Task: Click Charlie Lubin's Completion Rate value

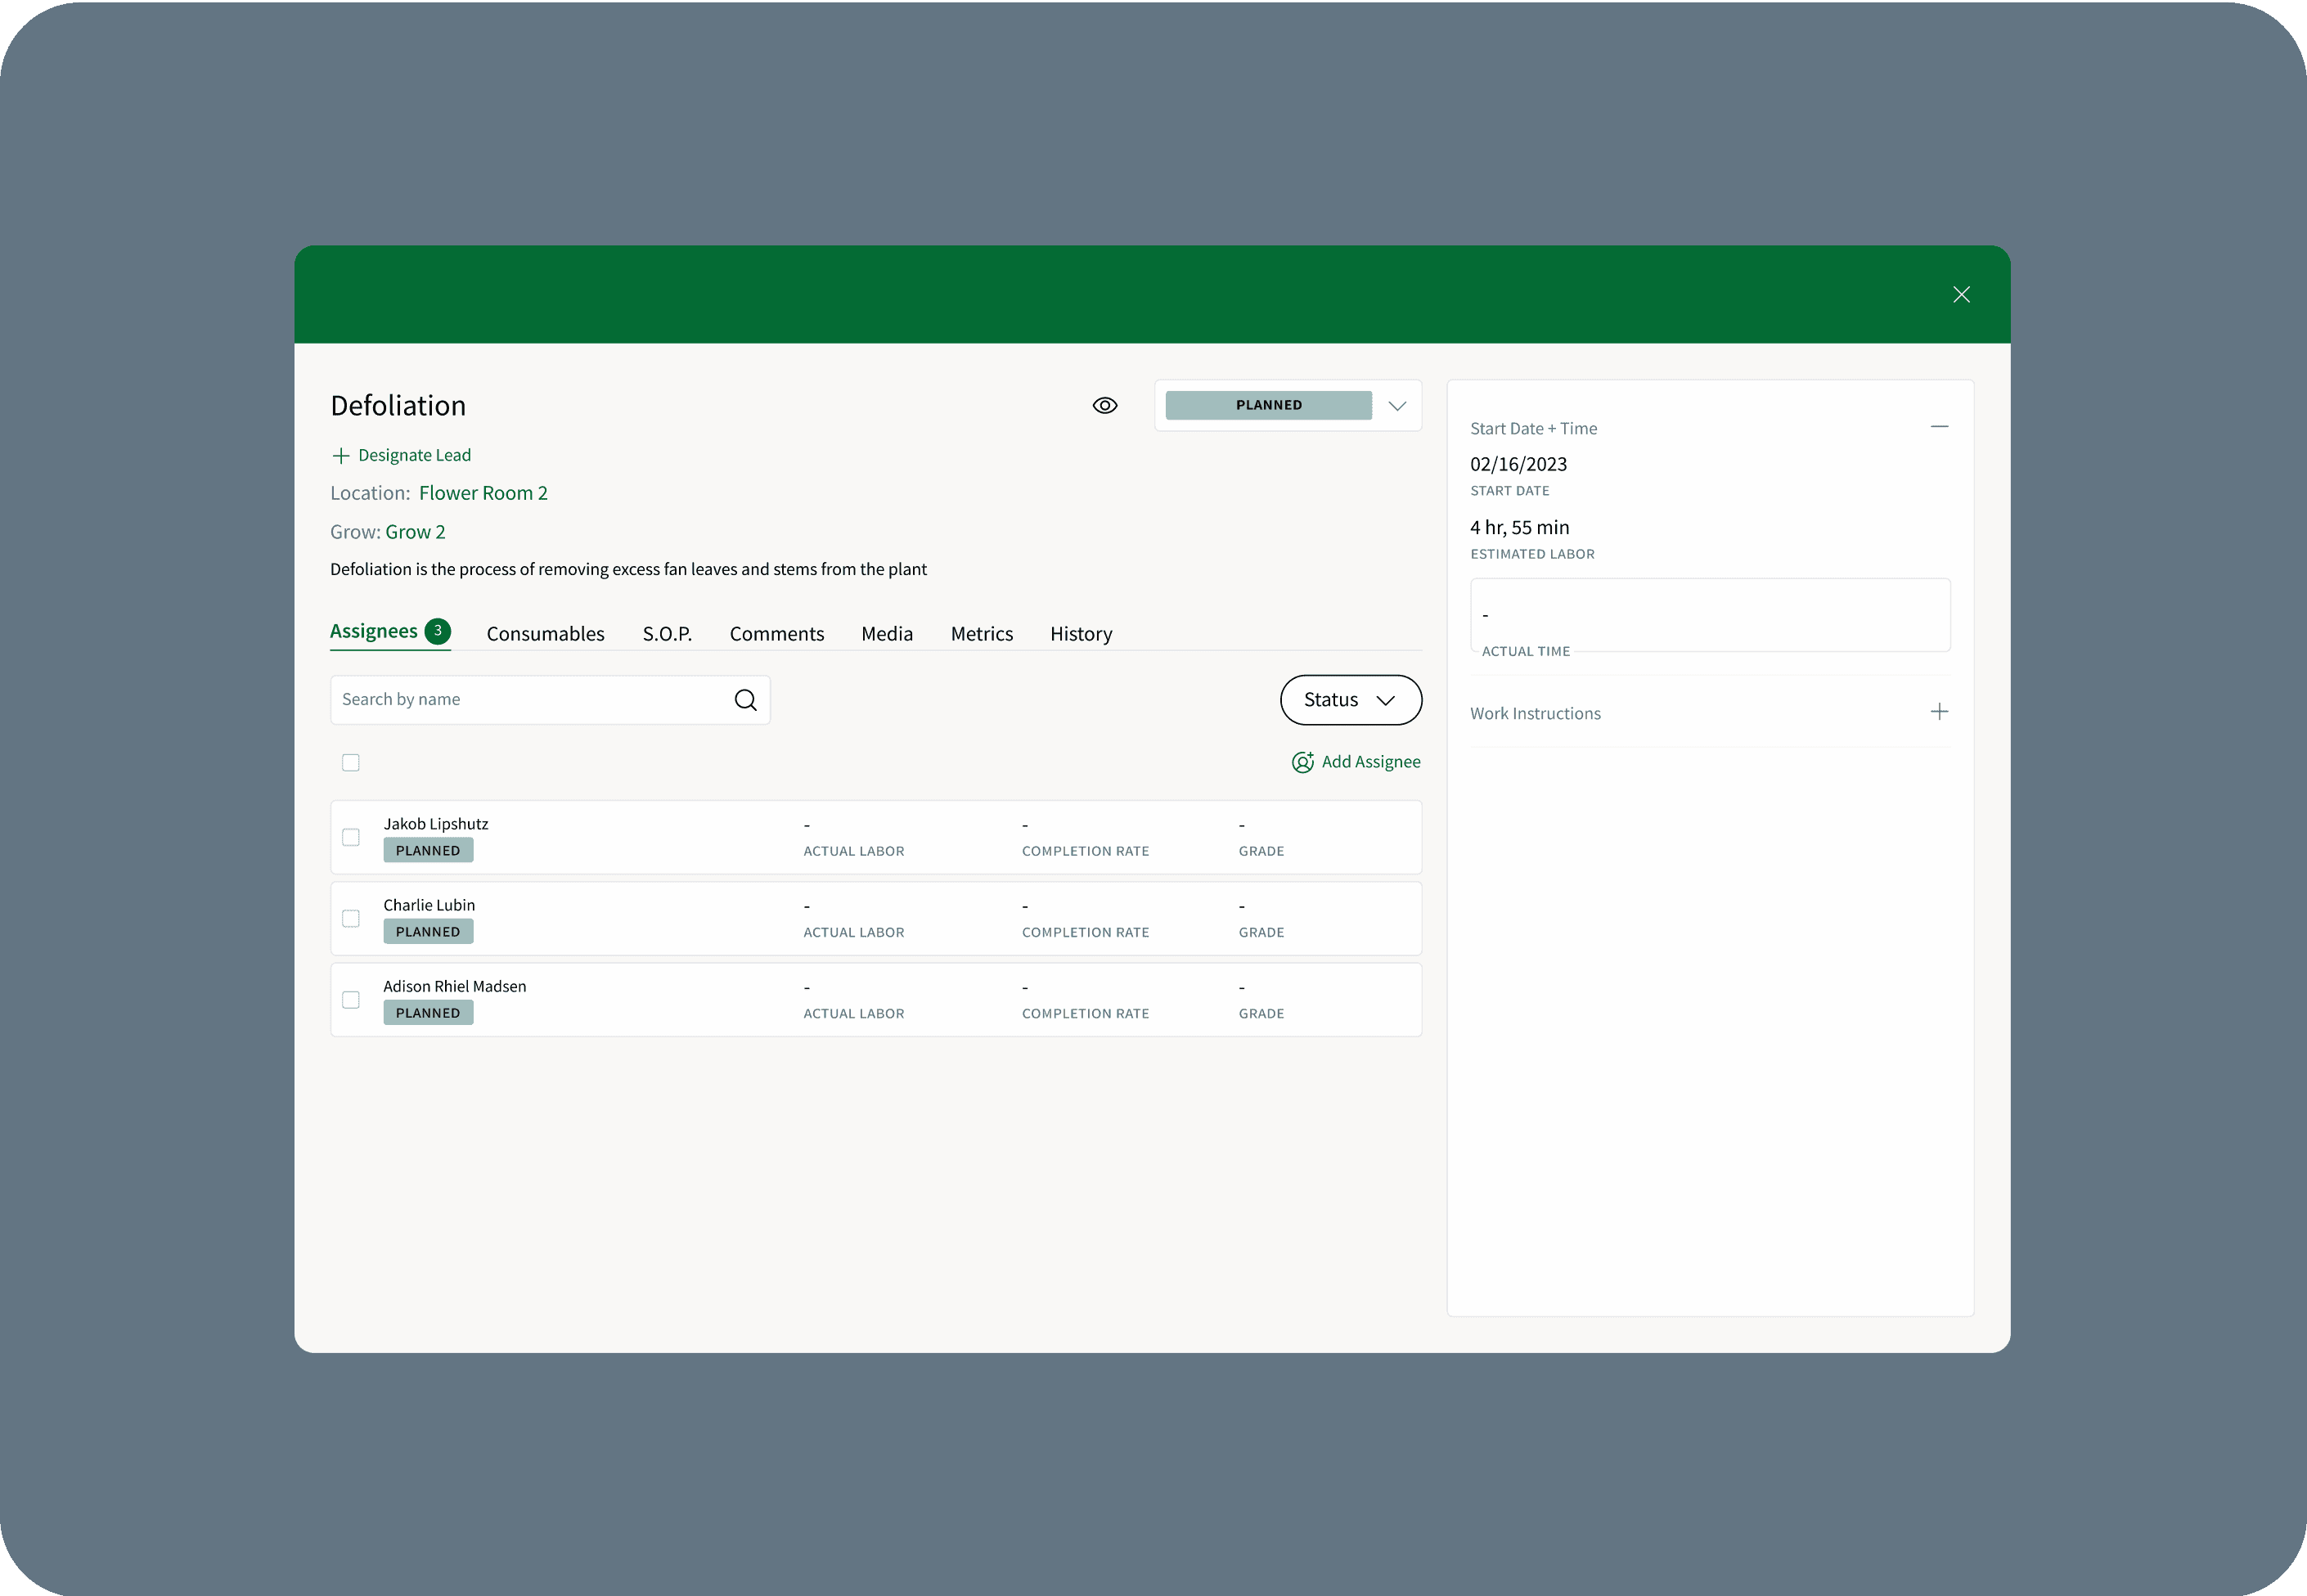Action: click(1025, 906)
